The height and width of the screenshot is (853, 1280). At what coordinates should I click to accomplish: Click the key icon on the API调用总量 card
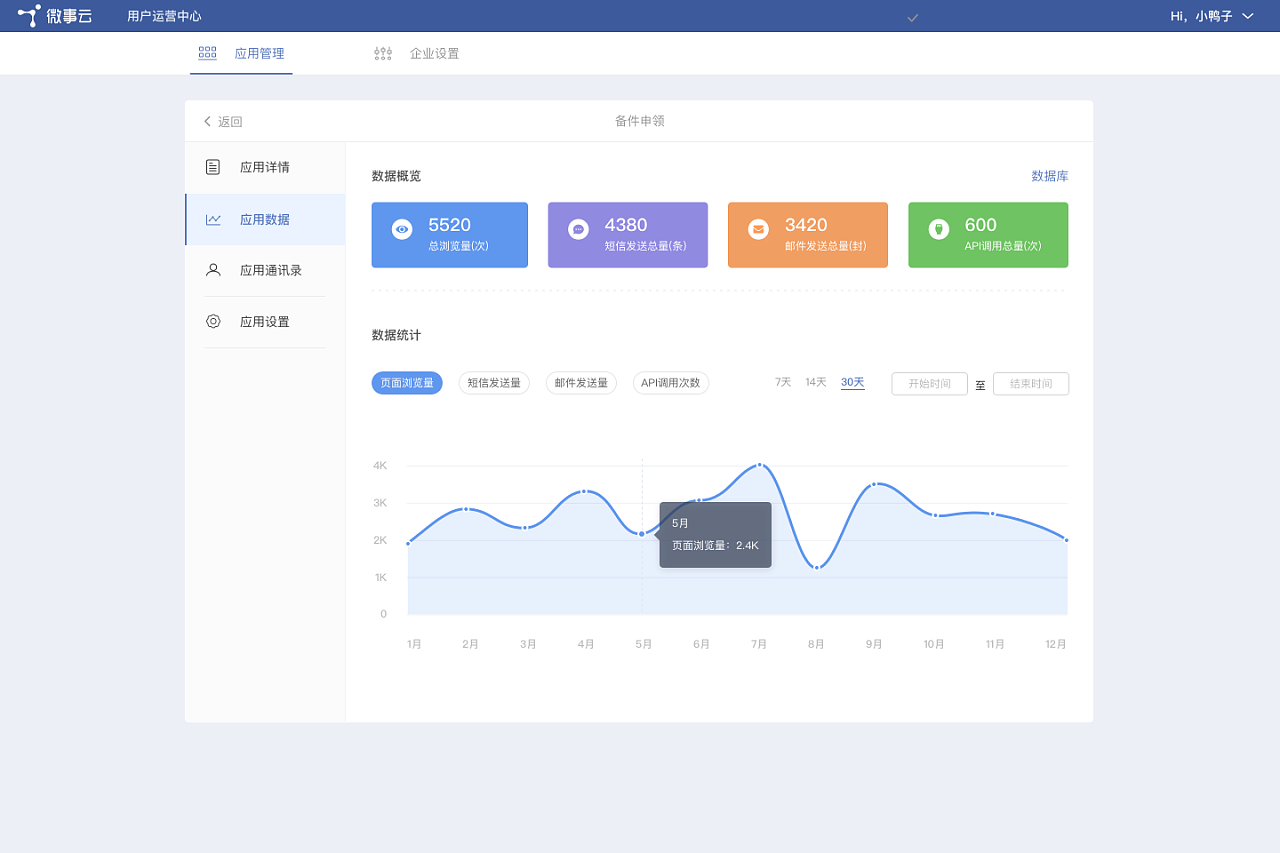point(940,230)
